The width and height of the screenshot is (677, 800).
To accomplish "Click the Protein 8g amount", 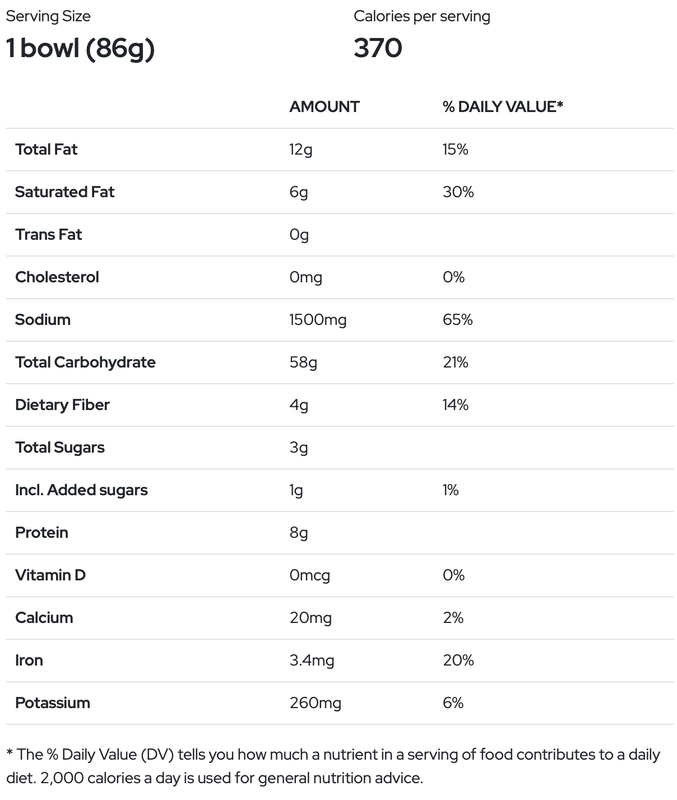I will tap(297, 533).
